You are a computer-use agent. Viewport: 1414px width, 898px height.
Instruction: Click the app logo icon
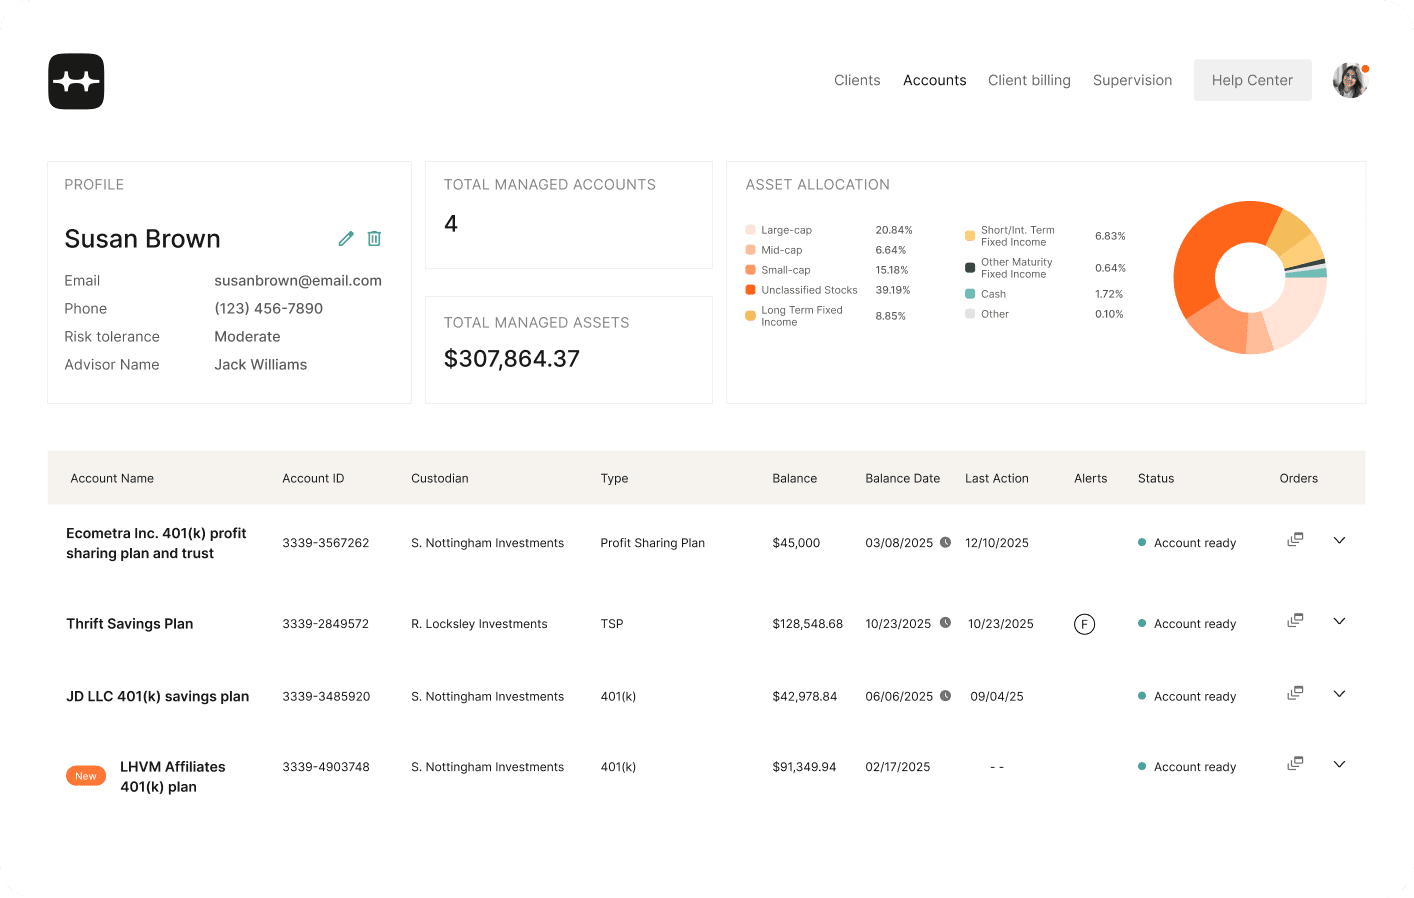76,81
